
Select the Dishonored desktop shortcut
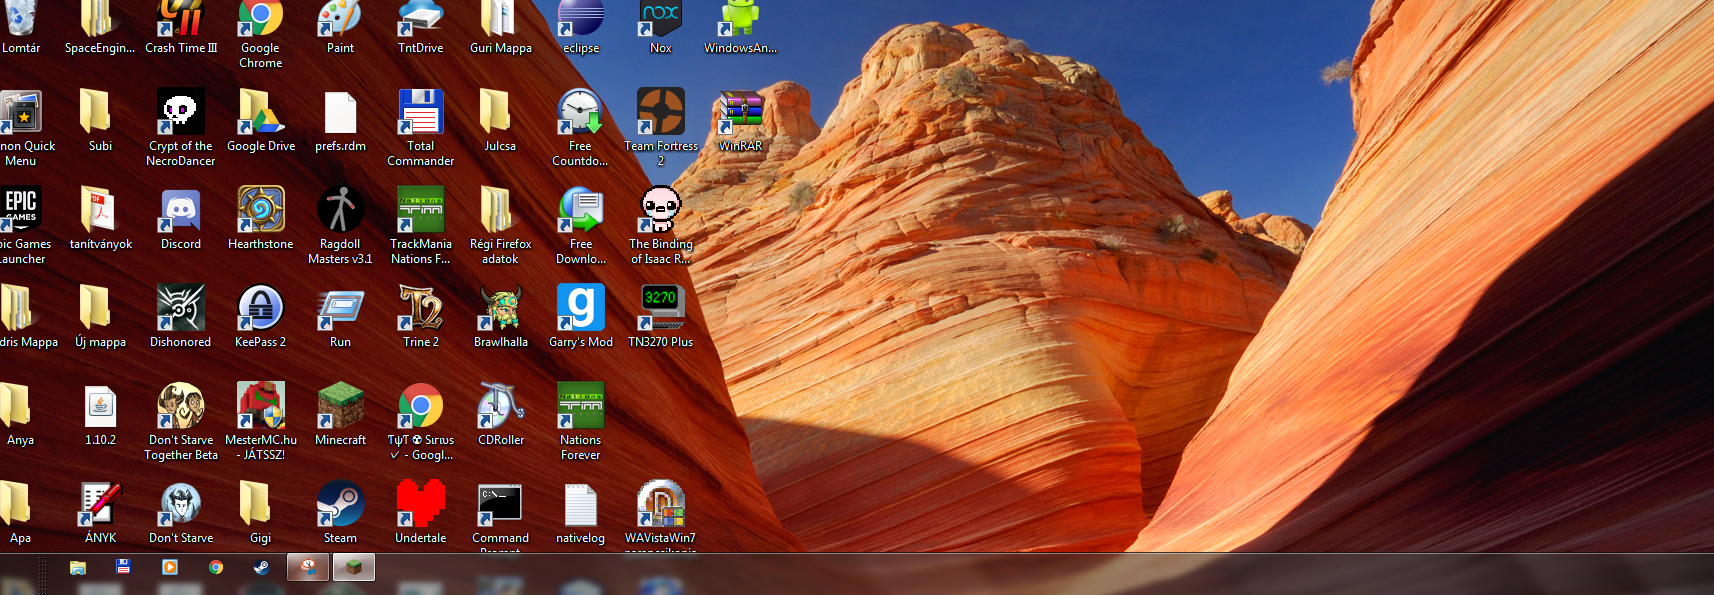pos(181,309)
